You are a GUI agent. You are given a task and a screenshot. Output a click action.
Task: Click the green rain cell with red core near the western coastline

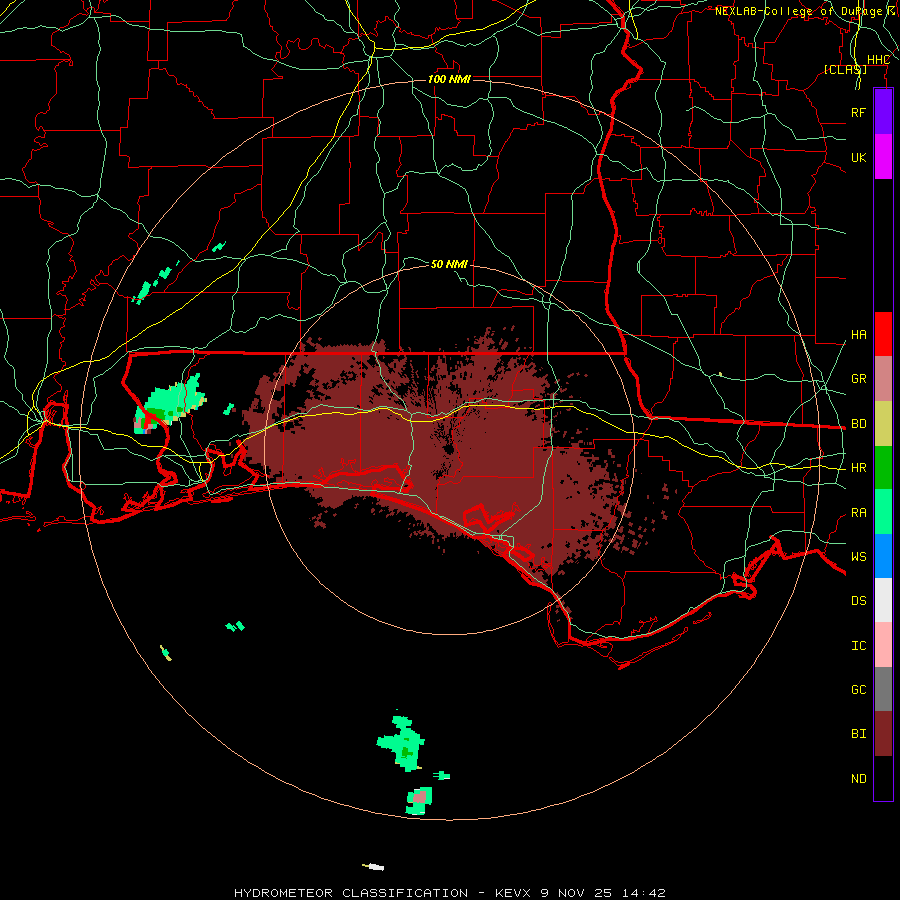[x=169, y=404]
